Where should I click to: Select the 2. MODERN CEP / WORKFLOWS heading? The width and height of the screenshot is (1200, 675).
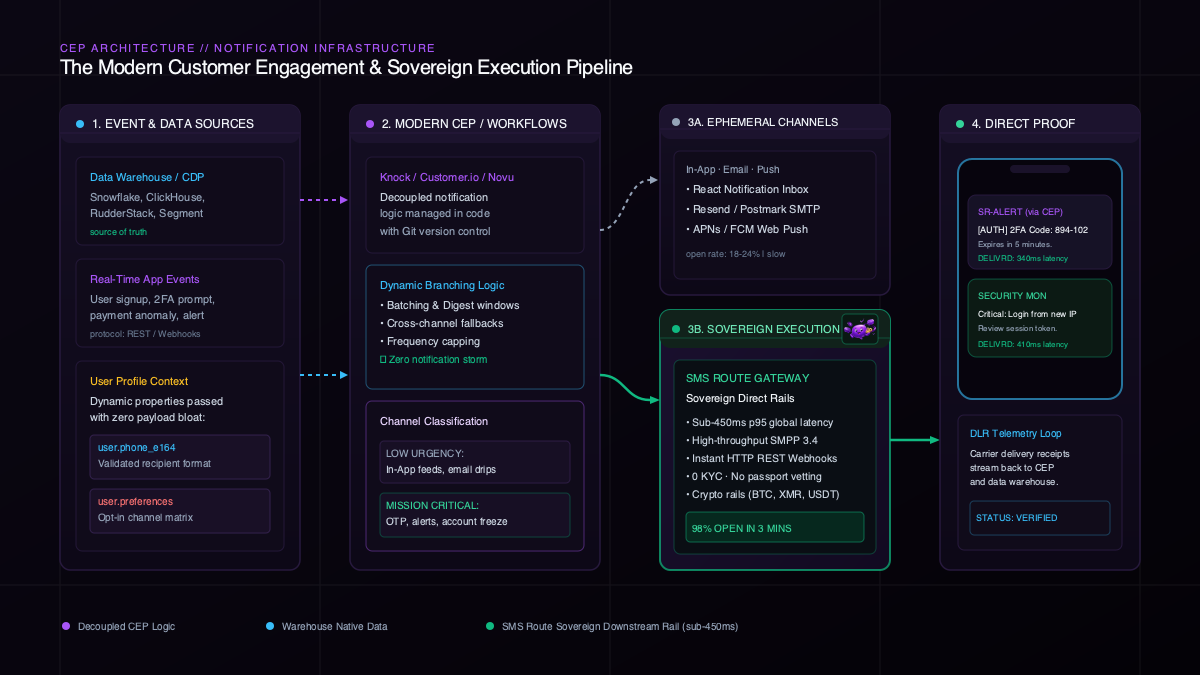point(474,124)
